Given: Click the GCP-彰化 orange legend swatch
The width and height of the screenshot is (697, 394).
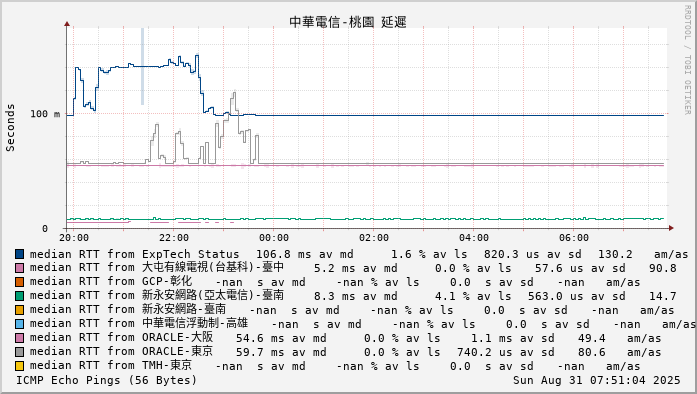Looking at the screenshot, I should coord(20,282).
